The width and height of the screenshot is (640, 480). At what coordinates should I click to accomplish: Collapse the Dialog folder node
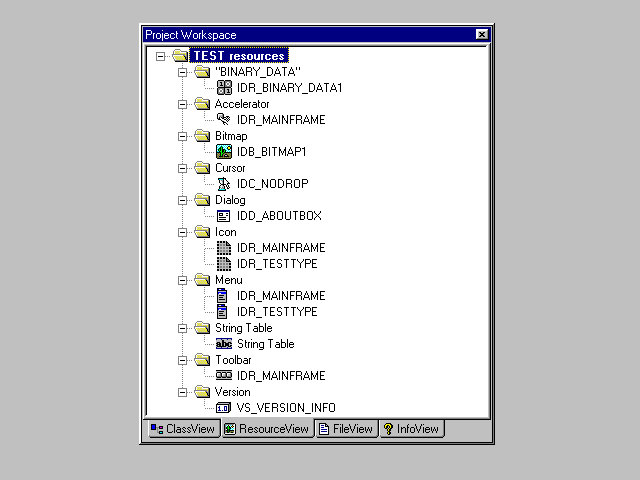coord(182,200)
